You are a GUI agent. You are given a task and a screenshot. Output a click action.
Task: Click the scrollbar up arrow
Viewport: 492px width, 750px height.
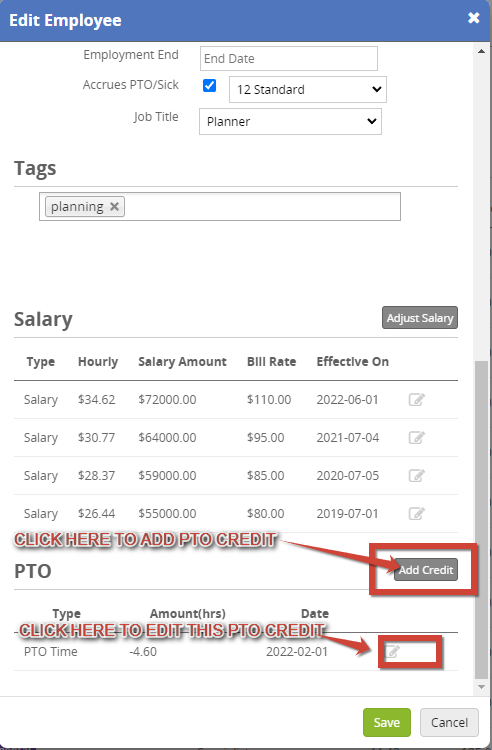point(481,51)
